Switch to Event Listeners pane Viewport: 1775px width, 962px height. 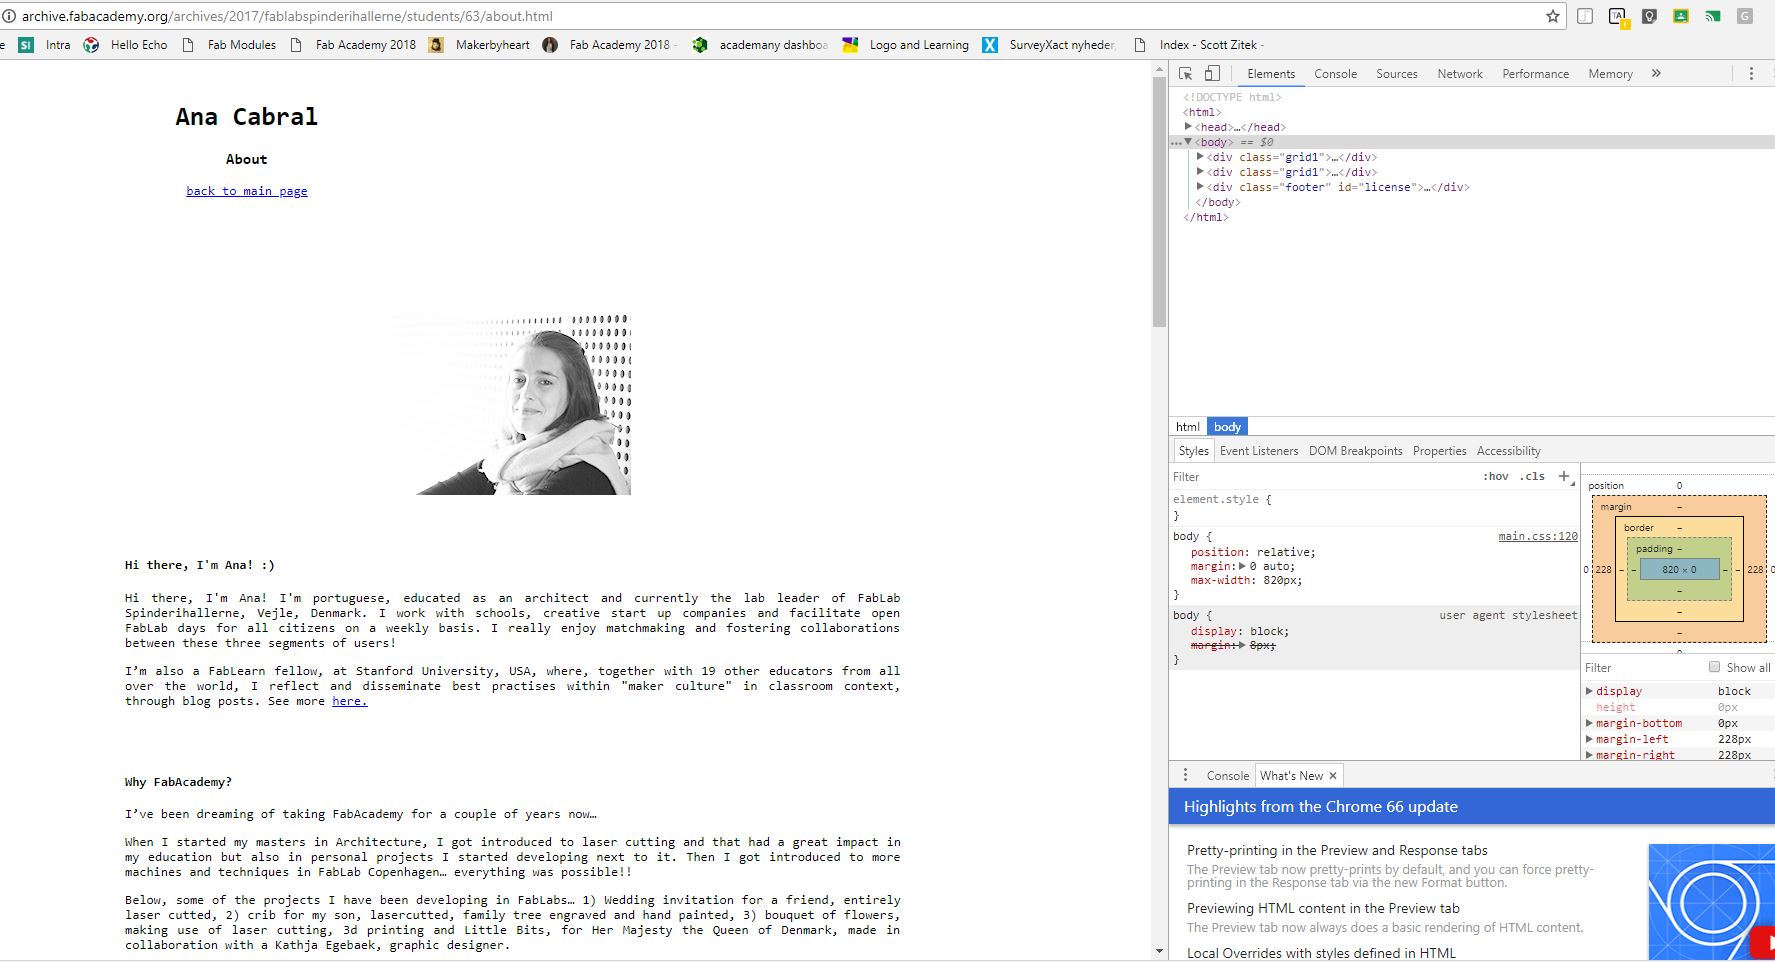pos(1259,451)
